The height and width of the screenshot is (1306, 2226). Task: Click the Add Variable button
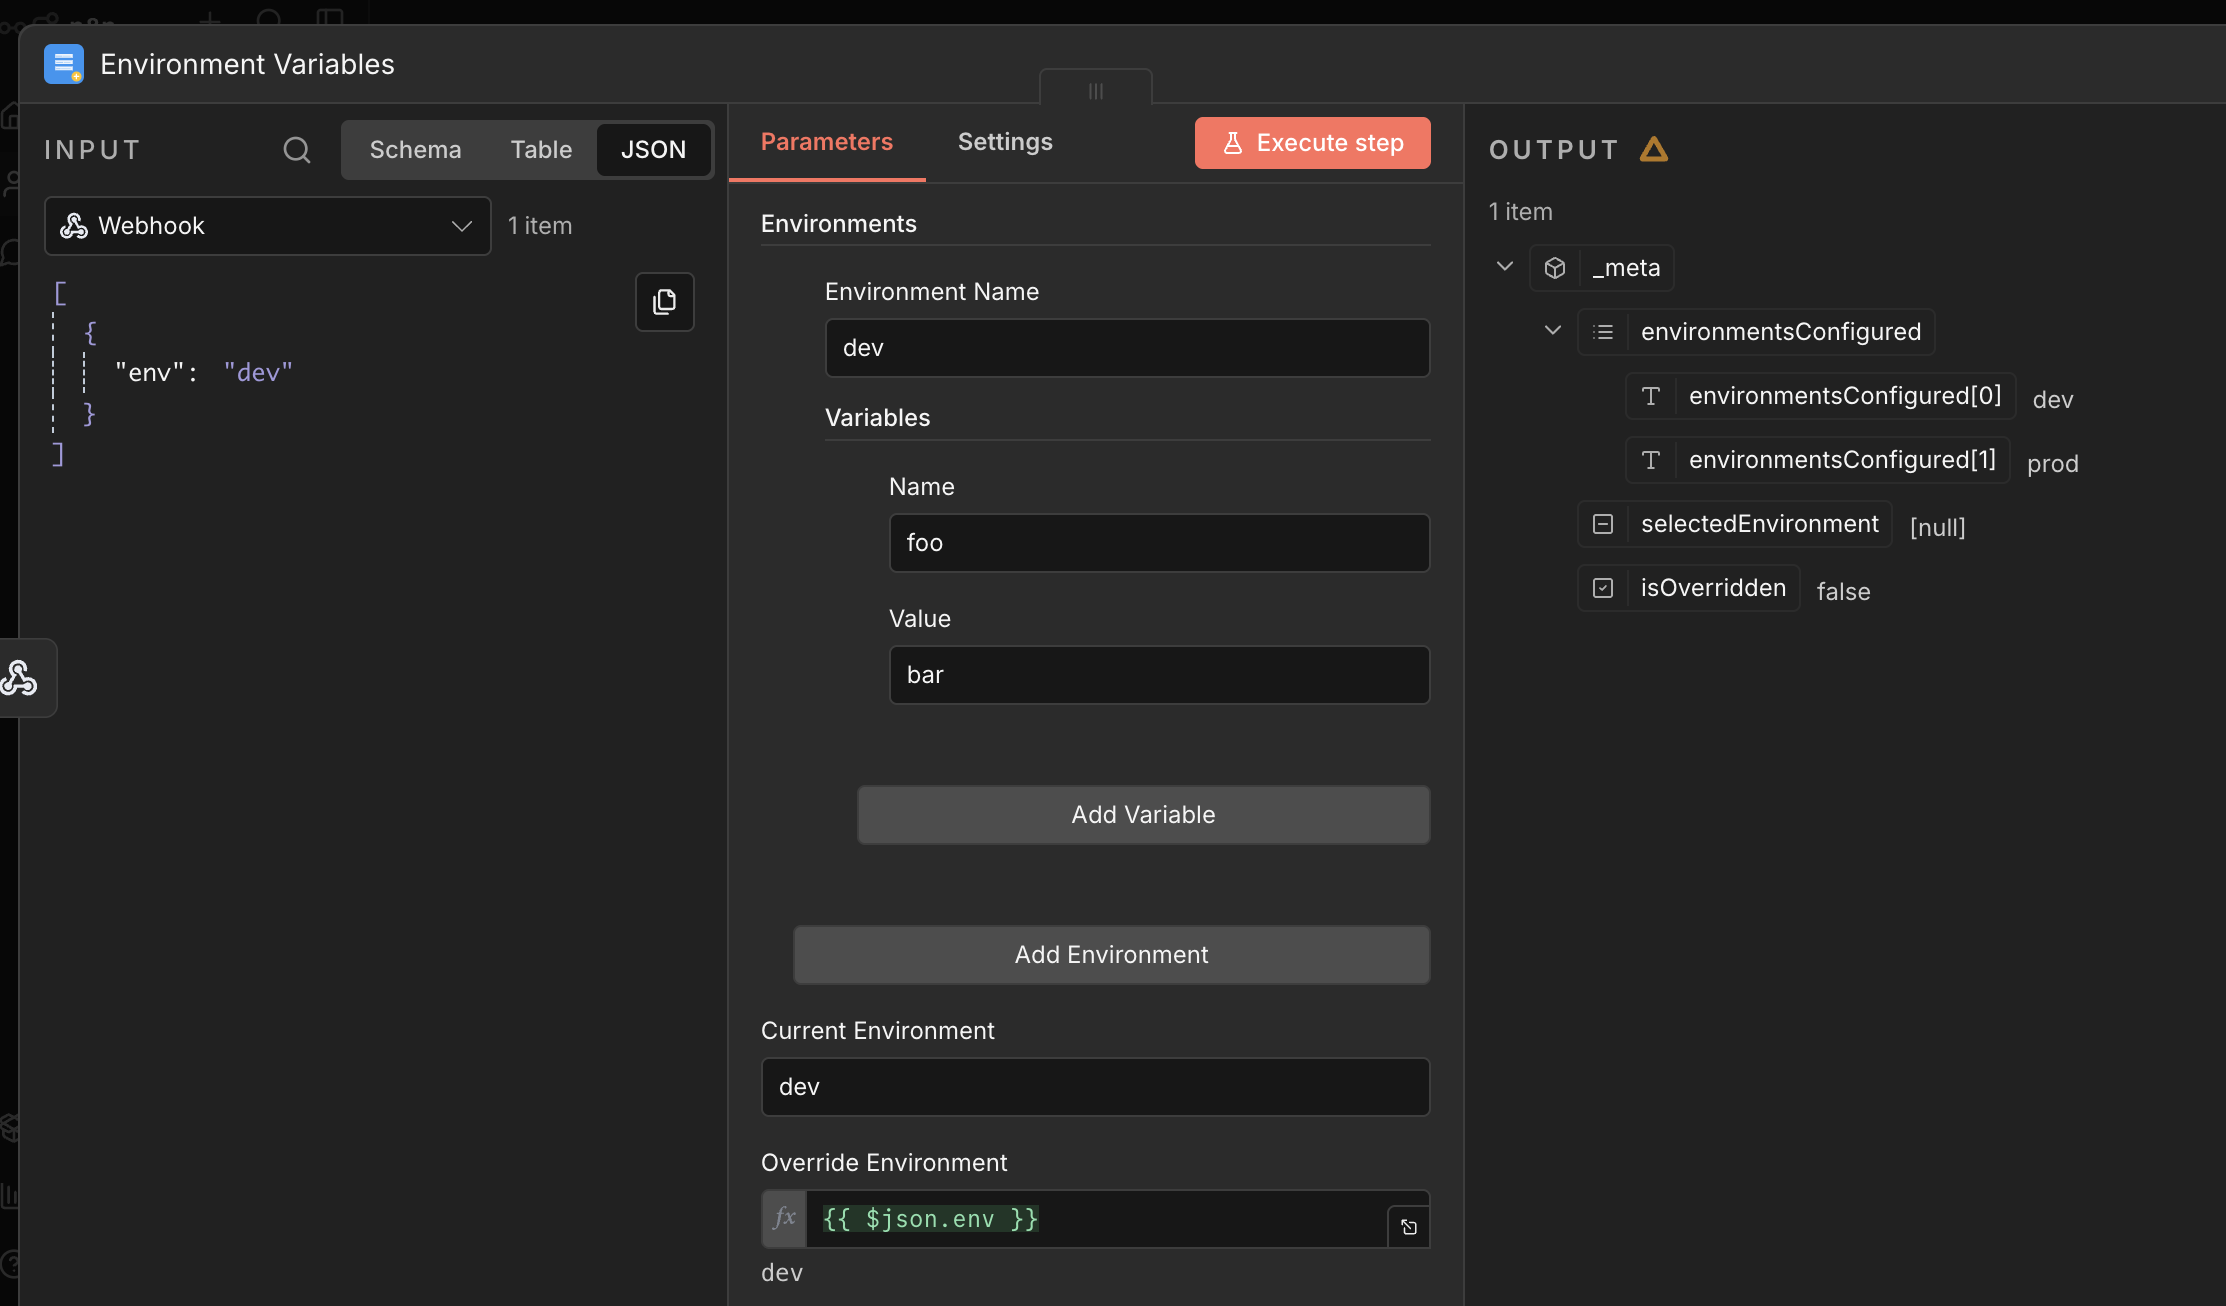pos(1143,815)
